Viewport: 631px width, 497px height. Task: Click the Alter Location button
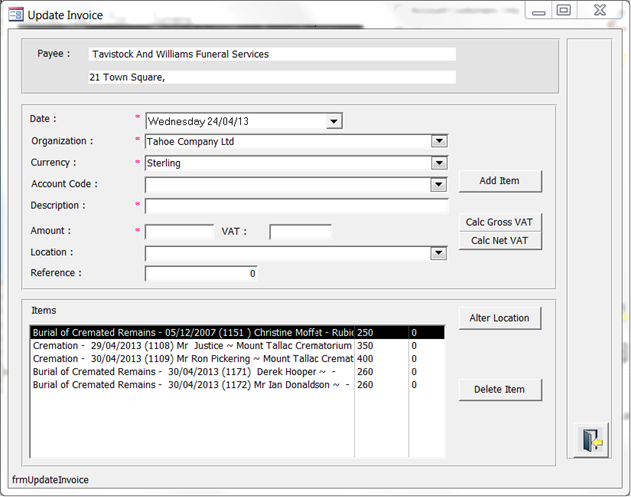(x=500, y=318)
